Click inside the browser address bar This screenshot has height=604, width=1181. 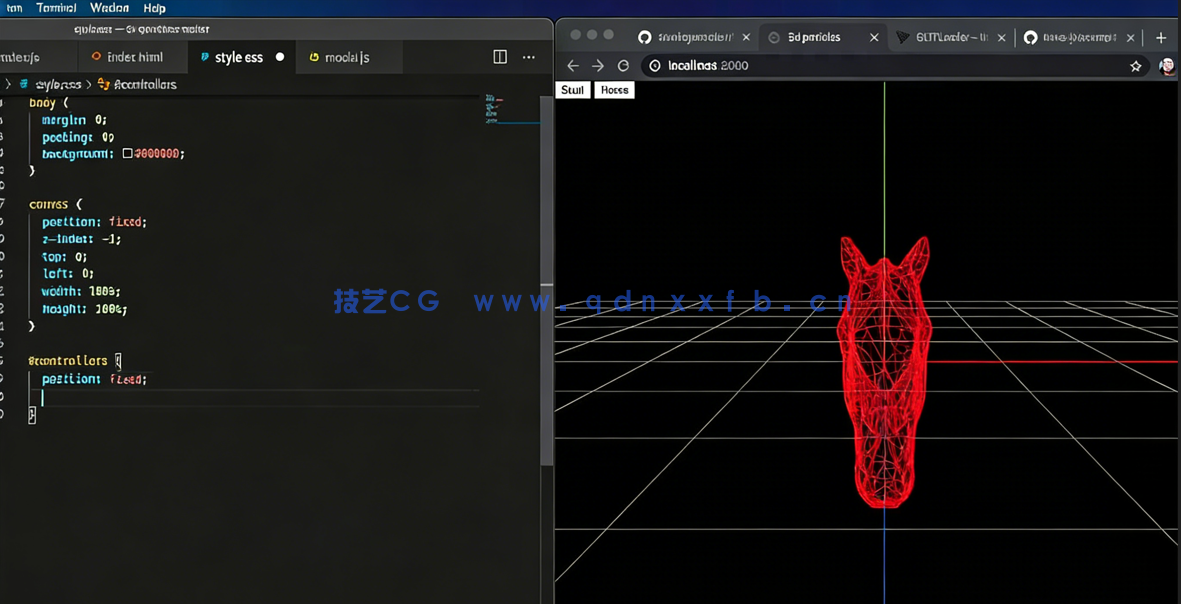click(750, 65)
